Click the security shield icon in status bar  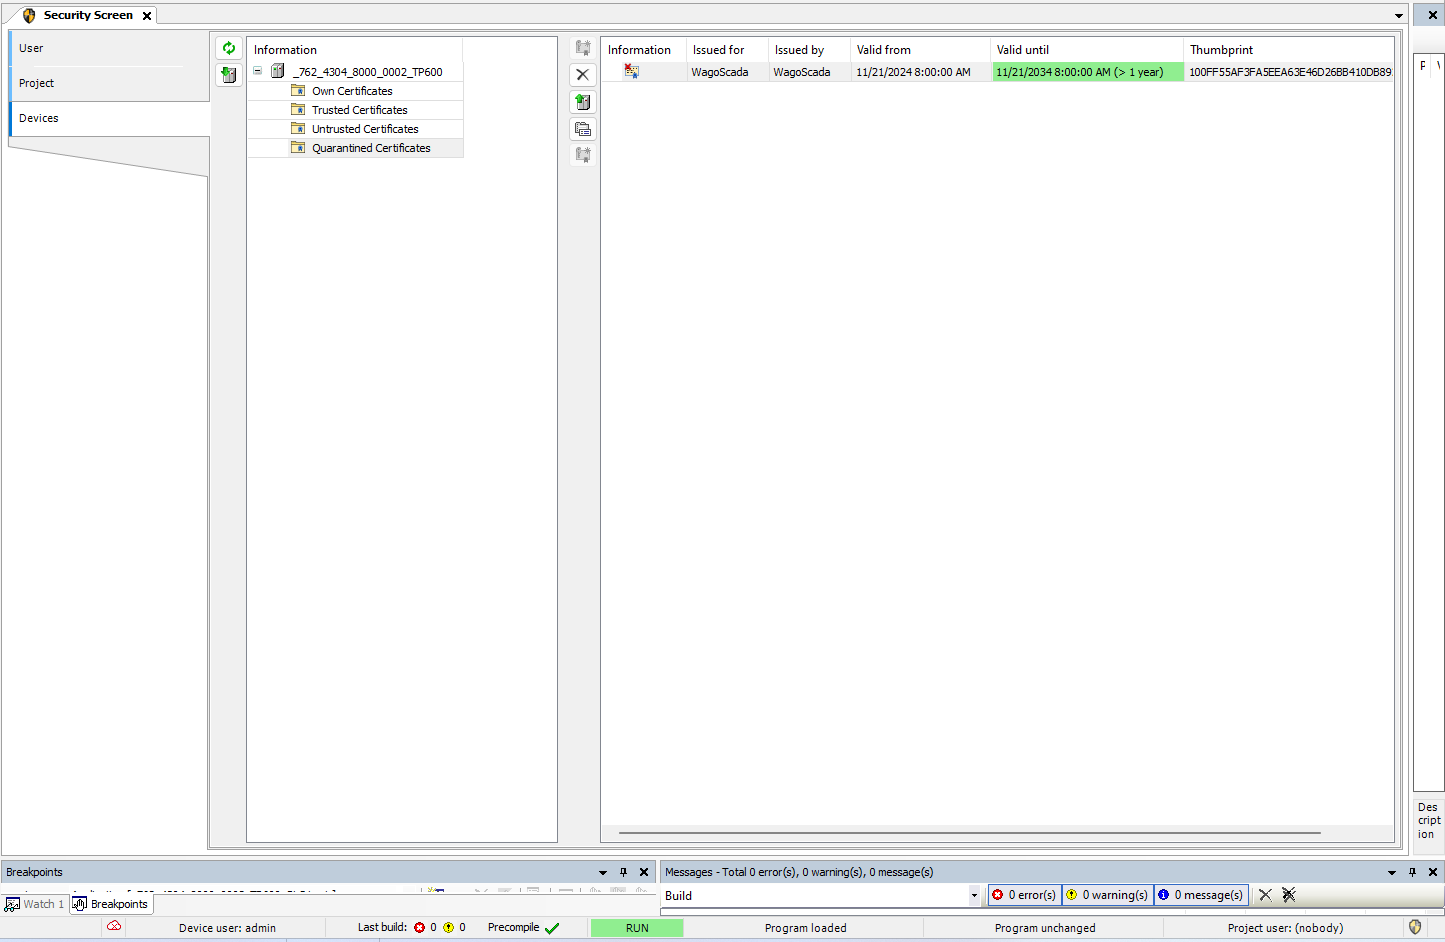coord(1415,927)
